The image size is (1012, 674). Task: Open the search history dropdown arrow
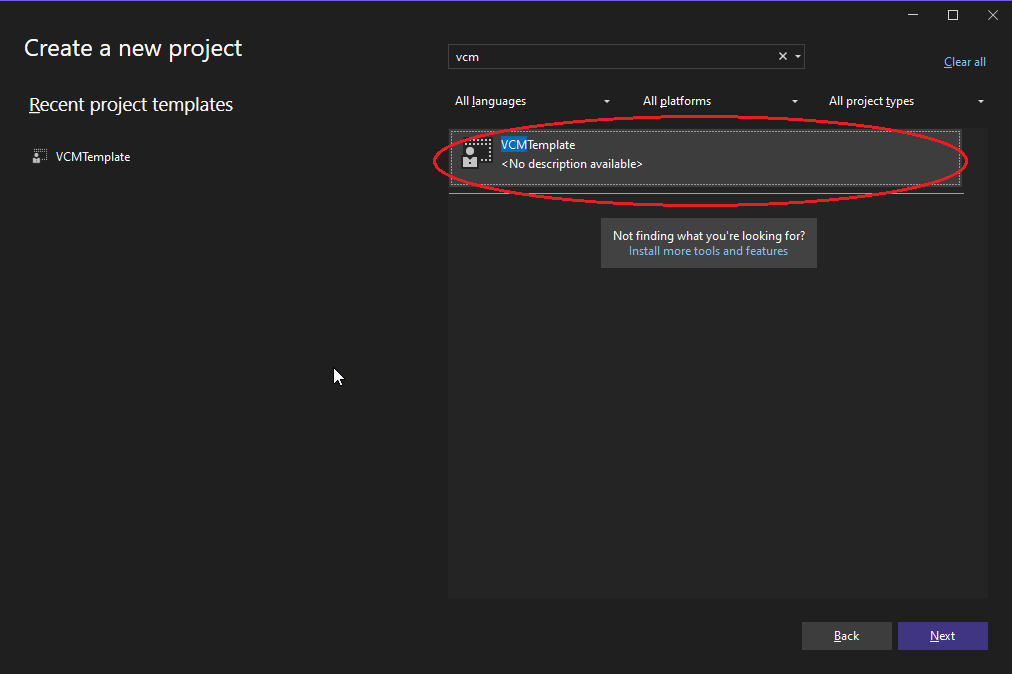click(x=797, y=57)
